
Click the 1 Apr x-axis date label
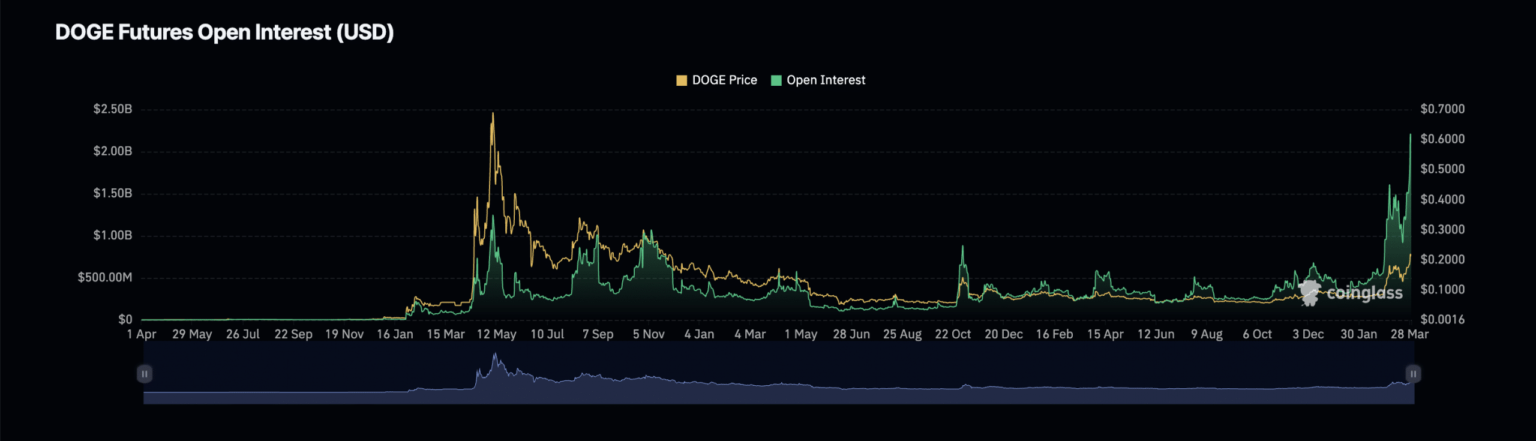click(x=142, y=335)
